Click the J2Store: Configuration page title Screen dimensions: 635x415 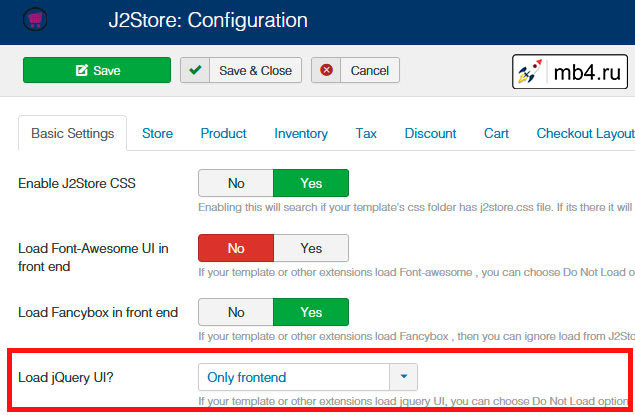click(208, 20)
